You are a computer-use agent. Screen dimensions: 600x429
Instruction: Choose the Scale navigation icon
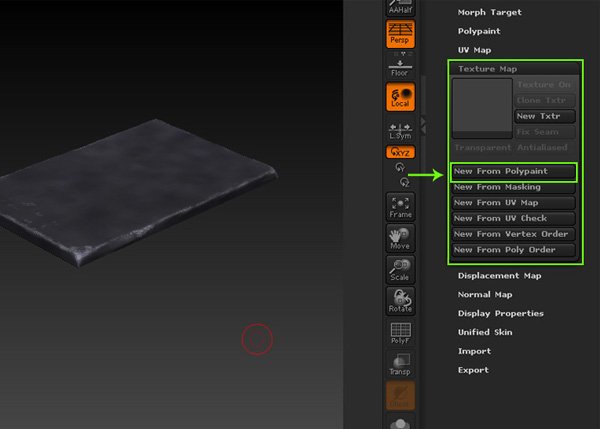400,268
